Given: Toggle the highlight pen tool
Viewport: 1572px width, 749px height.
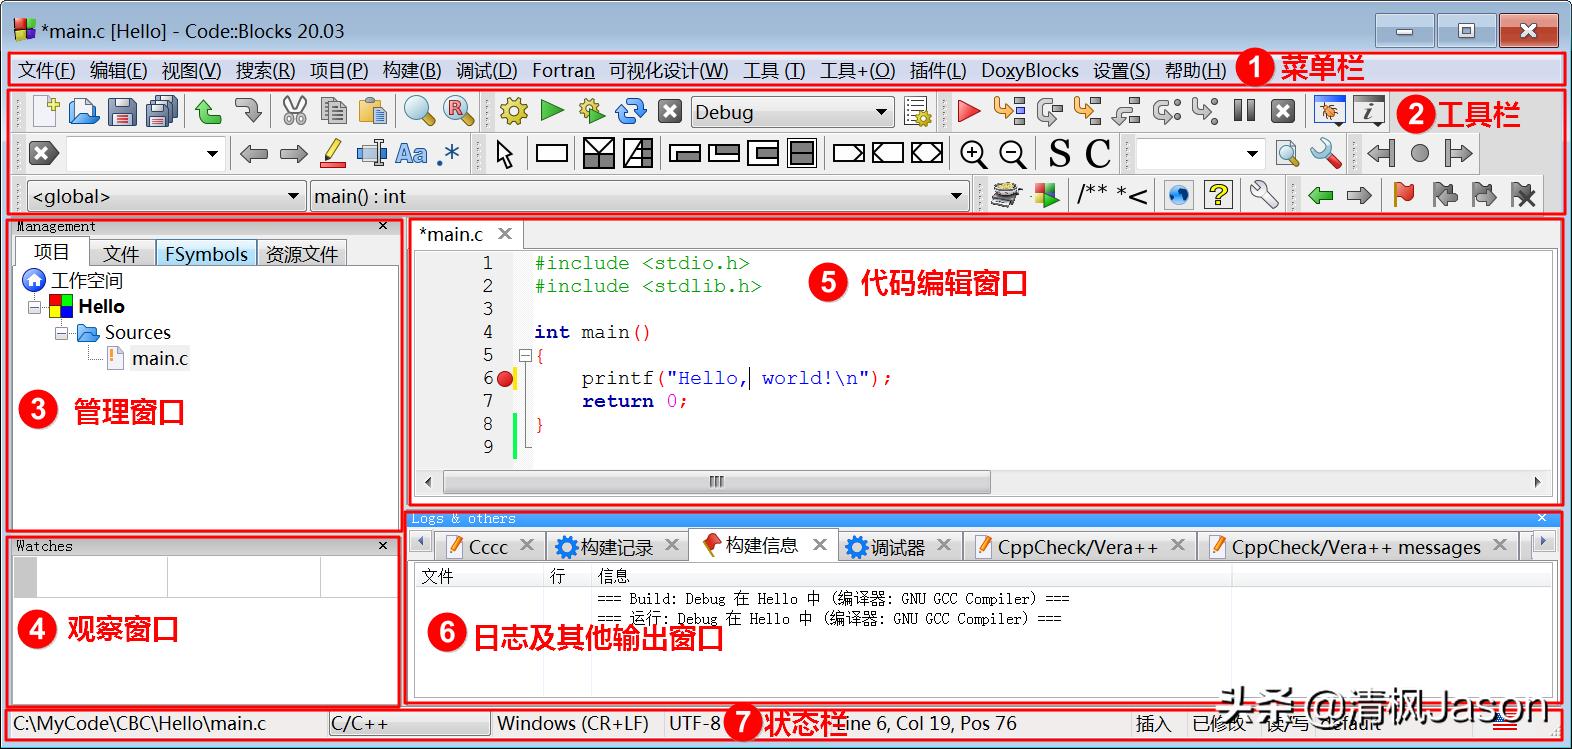Looking at the screenshot, I should tap(332, 154).
